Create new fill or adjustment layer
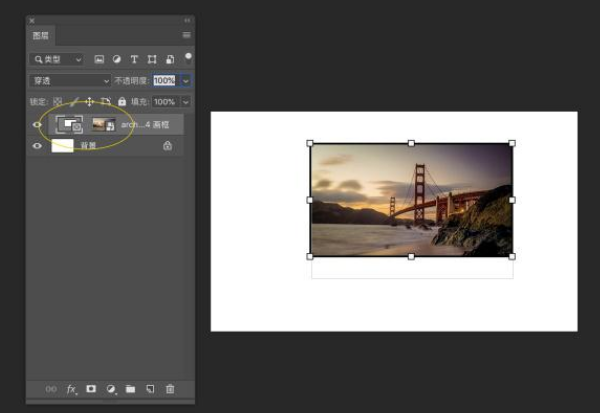The height and width of the screenshot is (413, 600). tap(111, 389)
